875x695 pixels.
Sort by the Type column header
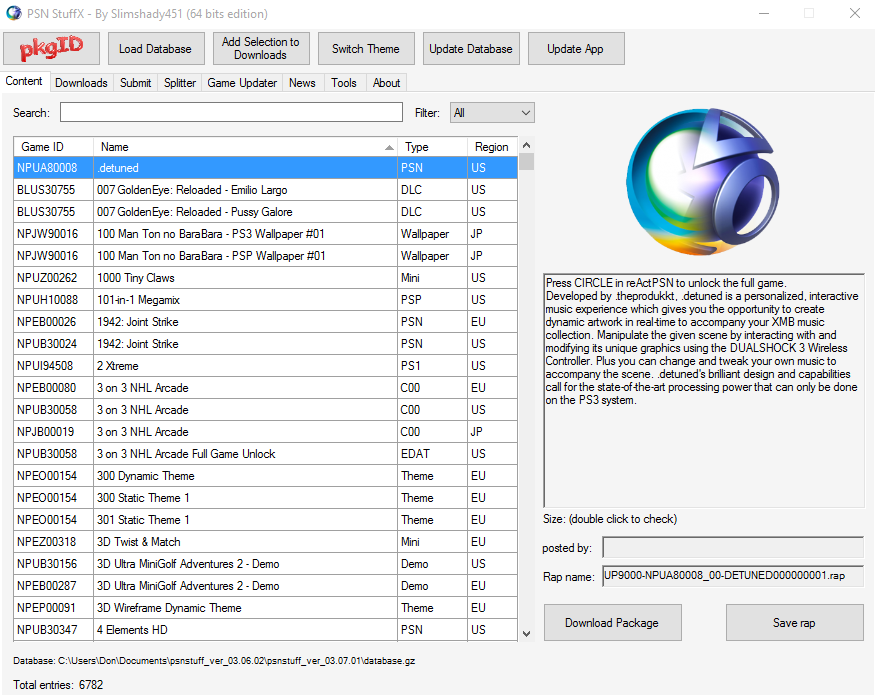coord(432,147)
